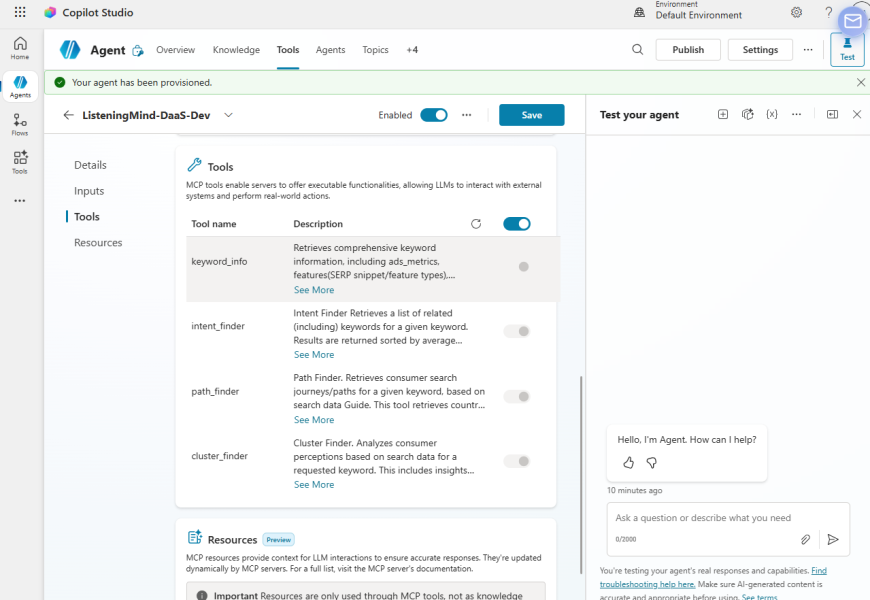Open the Topics tab

(375, 50)
